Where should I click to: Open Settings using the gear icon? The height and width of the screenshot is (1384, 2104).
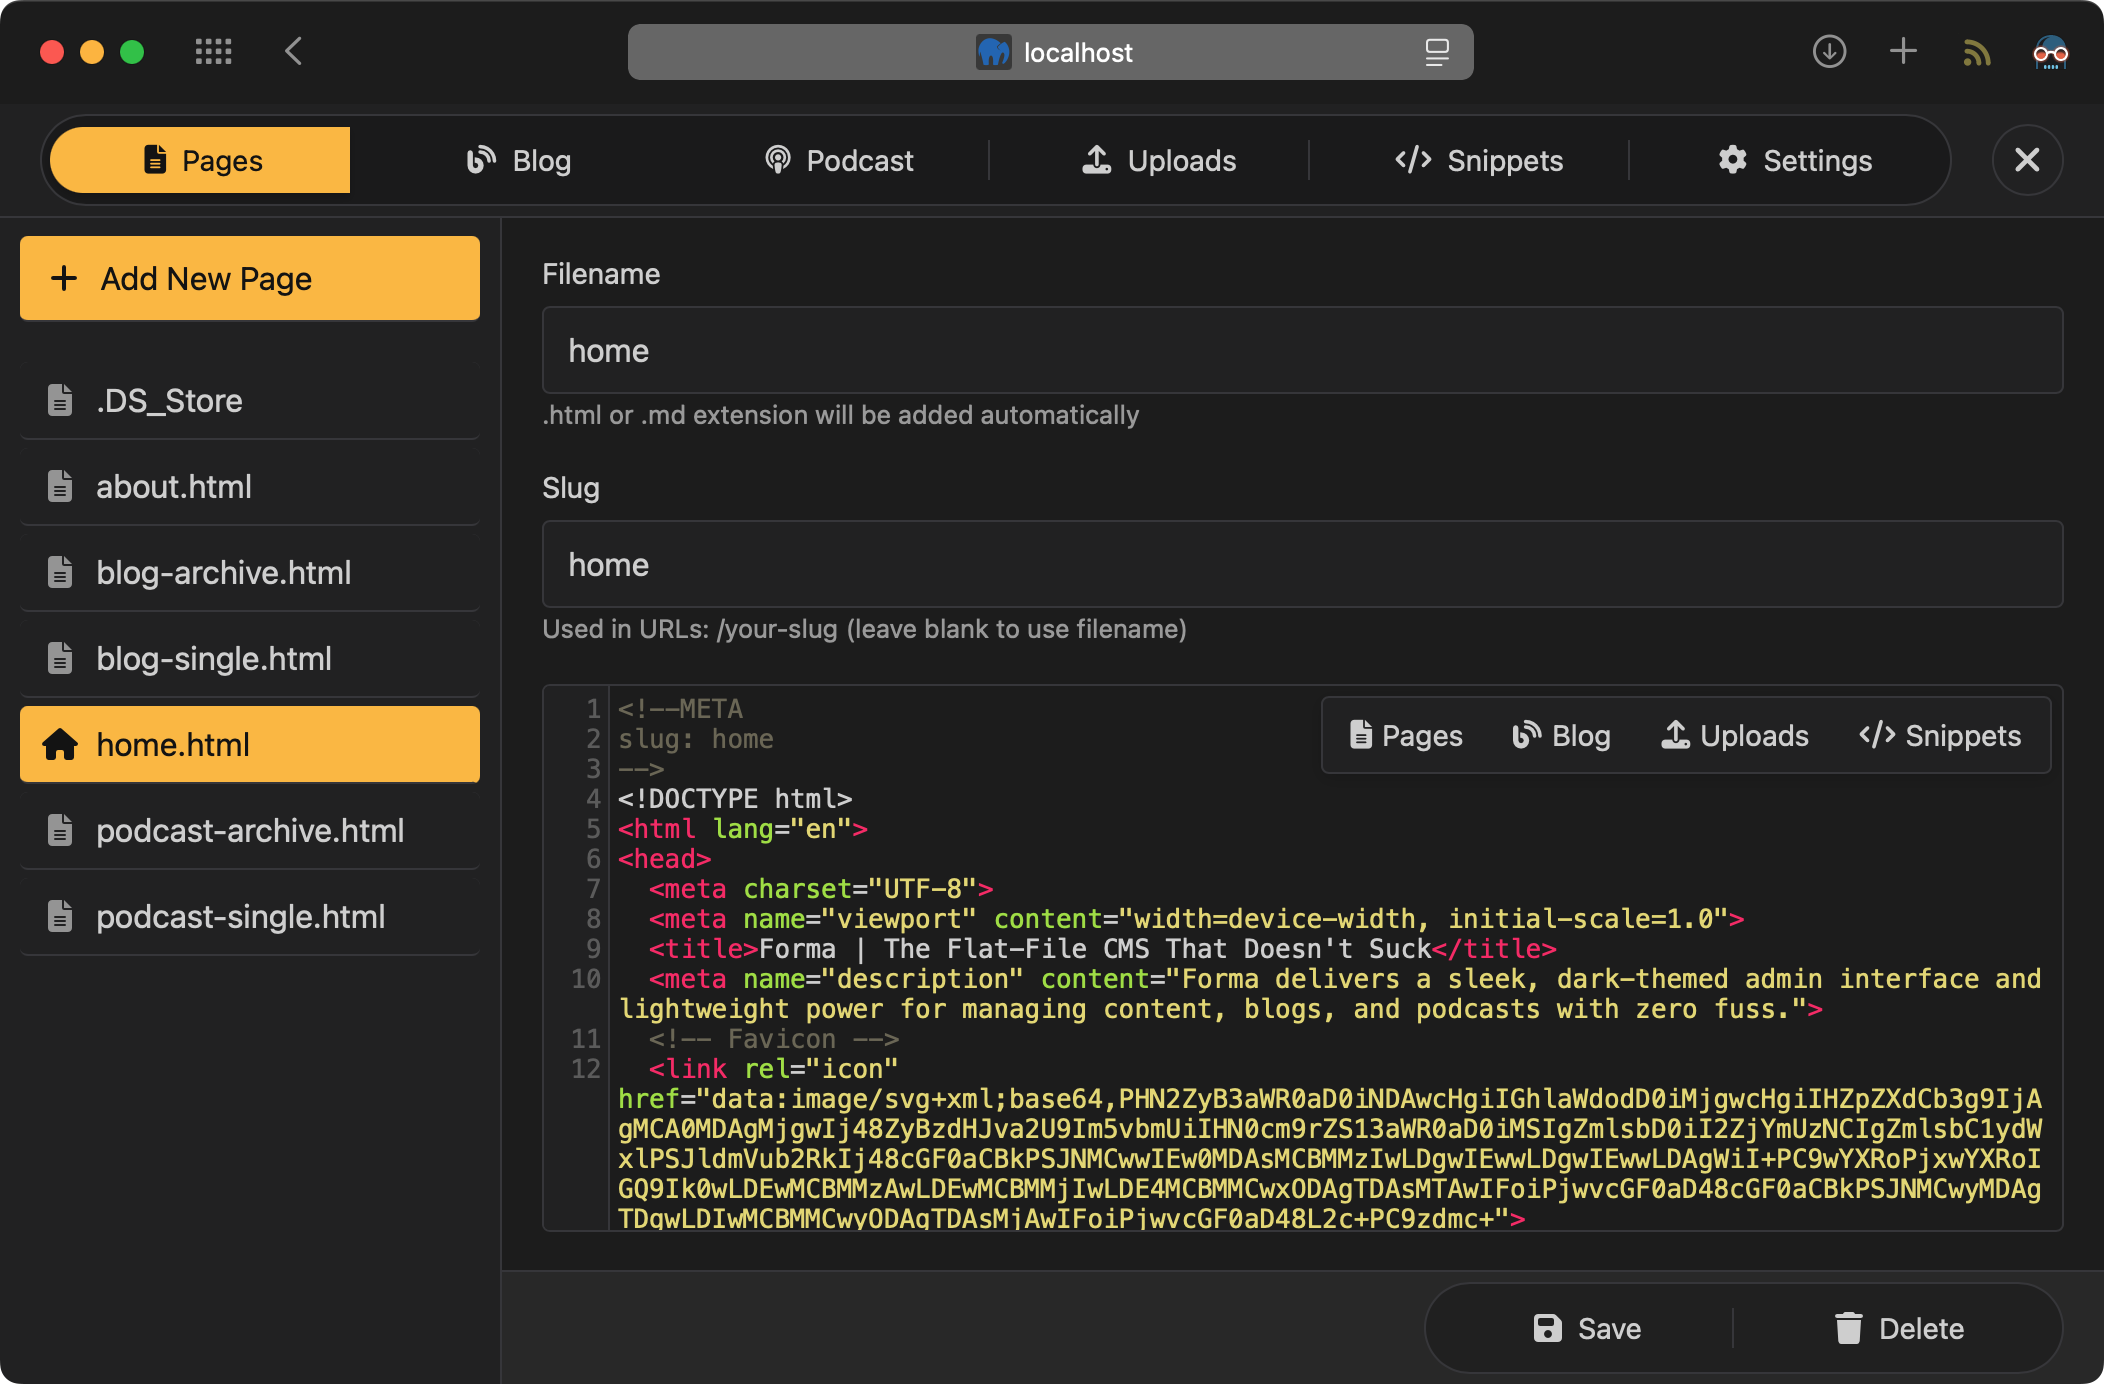pyautogui.click(x=1734, y=160)
